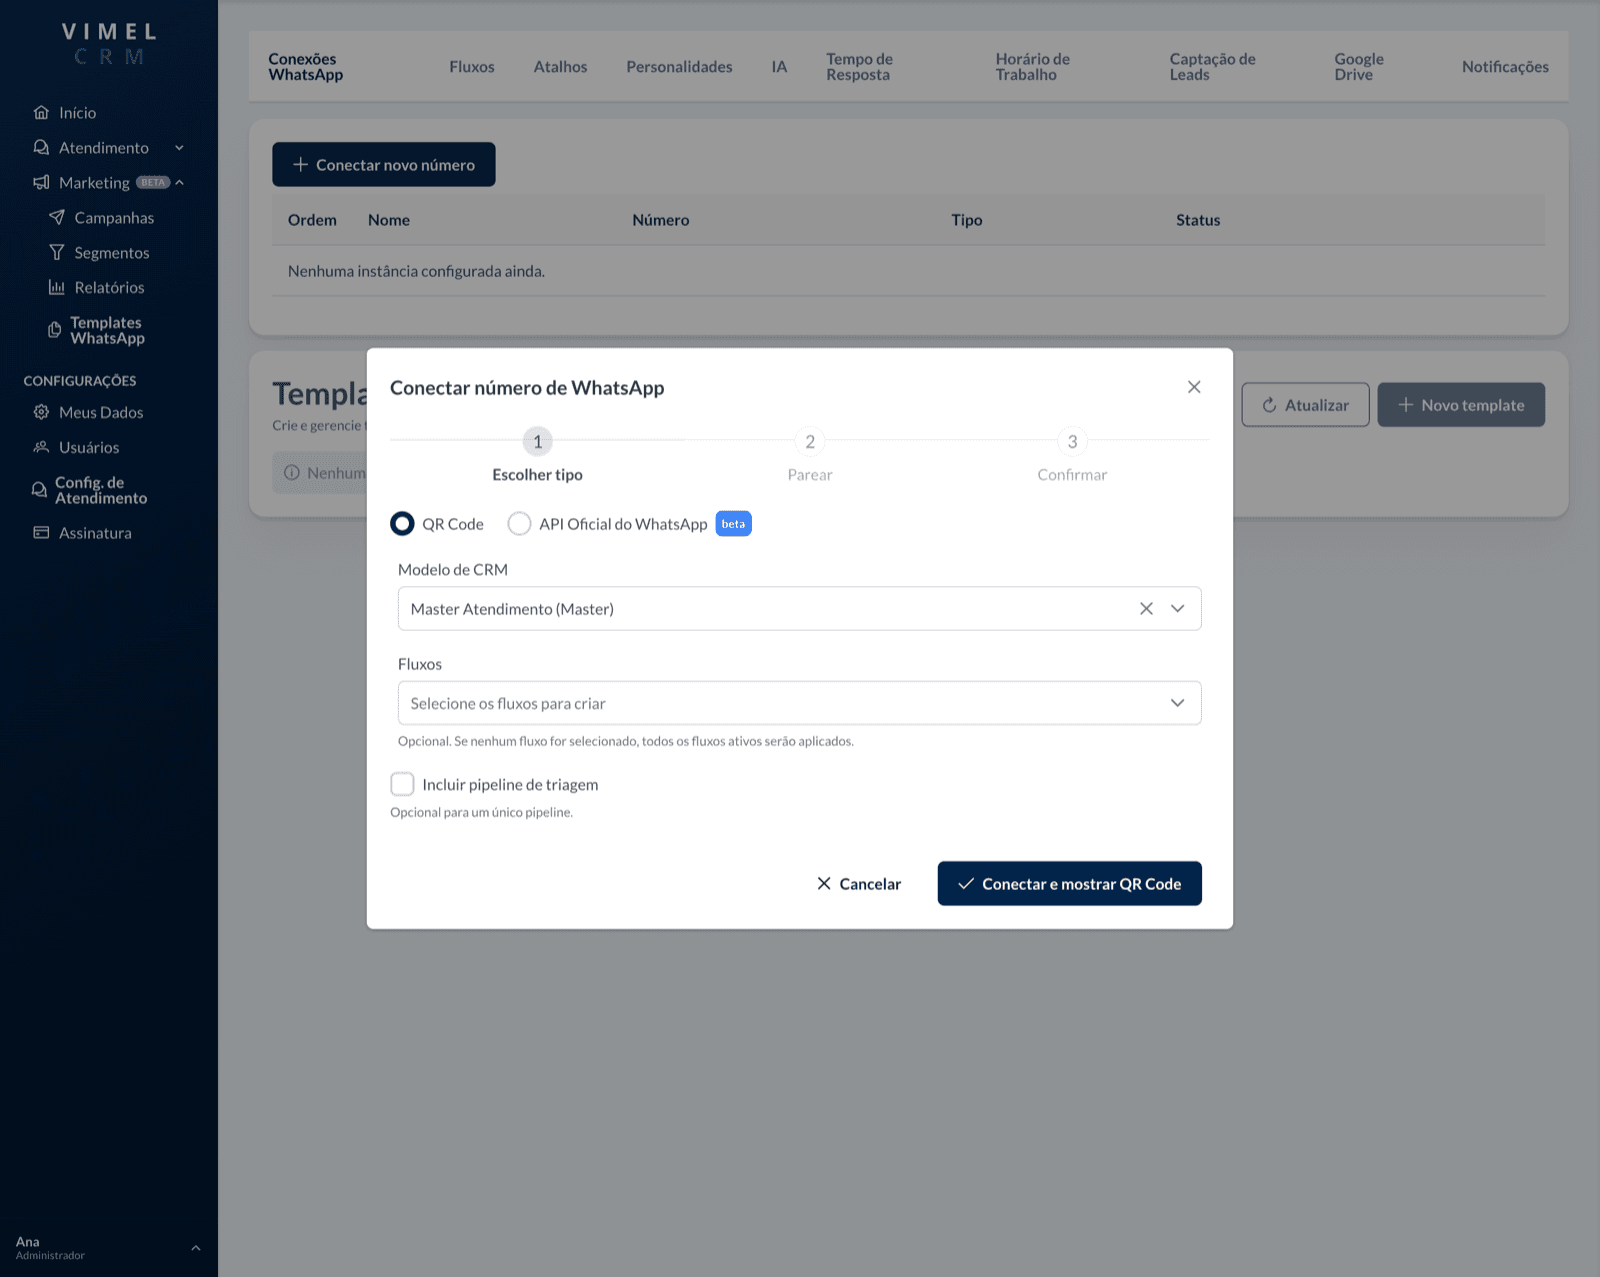Image resolution: width=1600 pixels, height=1277 pixels.
Task: Click the info icon beside Nenhum
Action: (x=292, y=472)
